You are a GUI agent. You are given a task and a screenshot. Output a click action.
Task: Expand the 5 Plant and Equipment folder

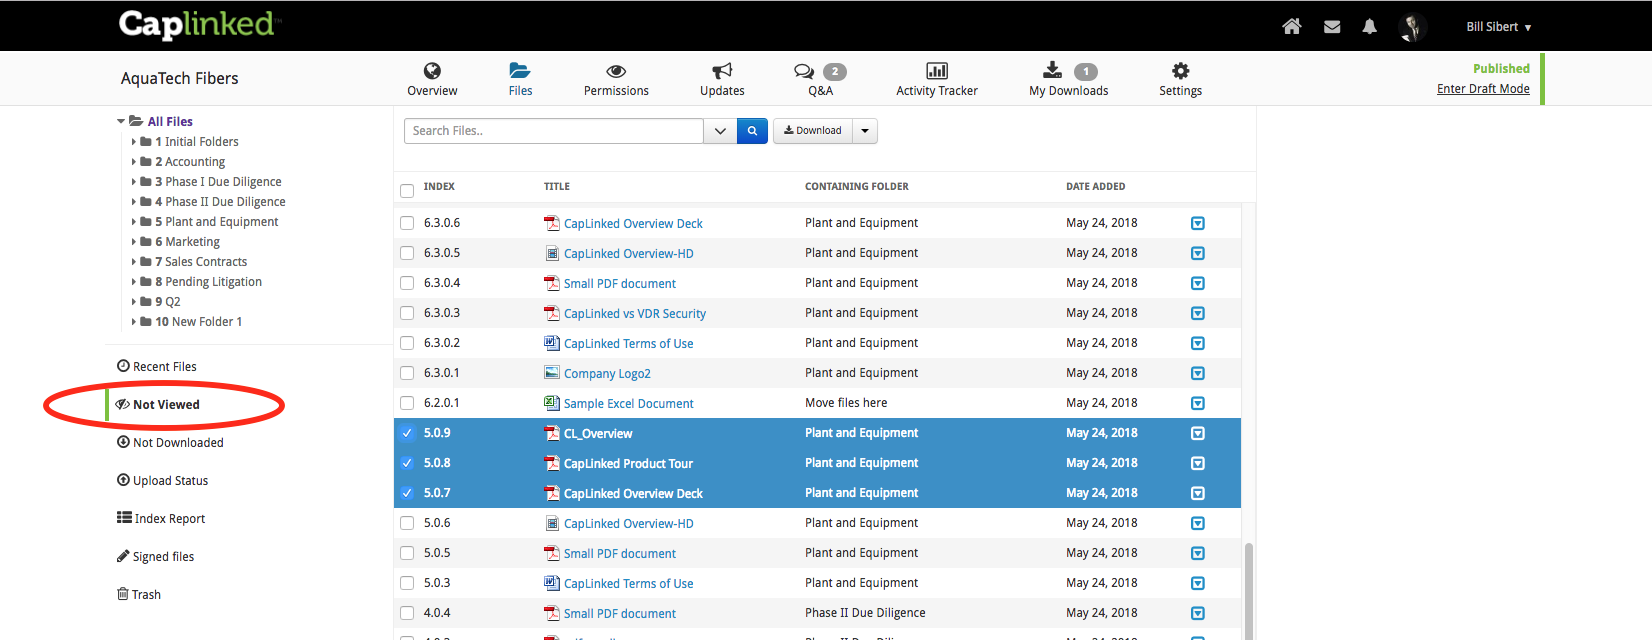pos(134,222)
